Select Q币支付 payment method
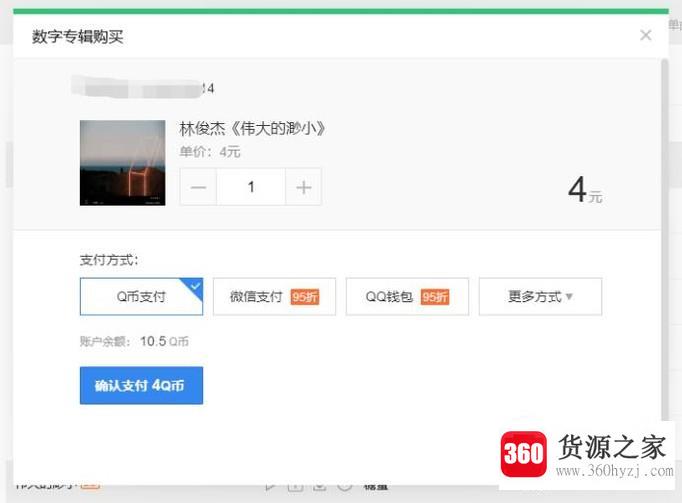682x503 pixels. [x=141, y=296]
